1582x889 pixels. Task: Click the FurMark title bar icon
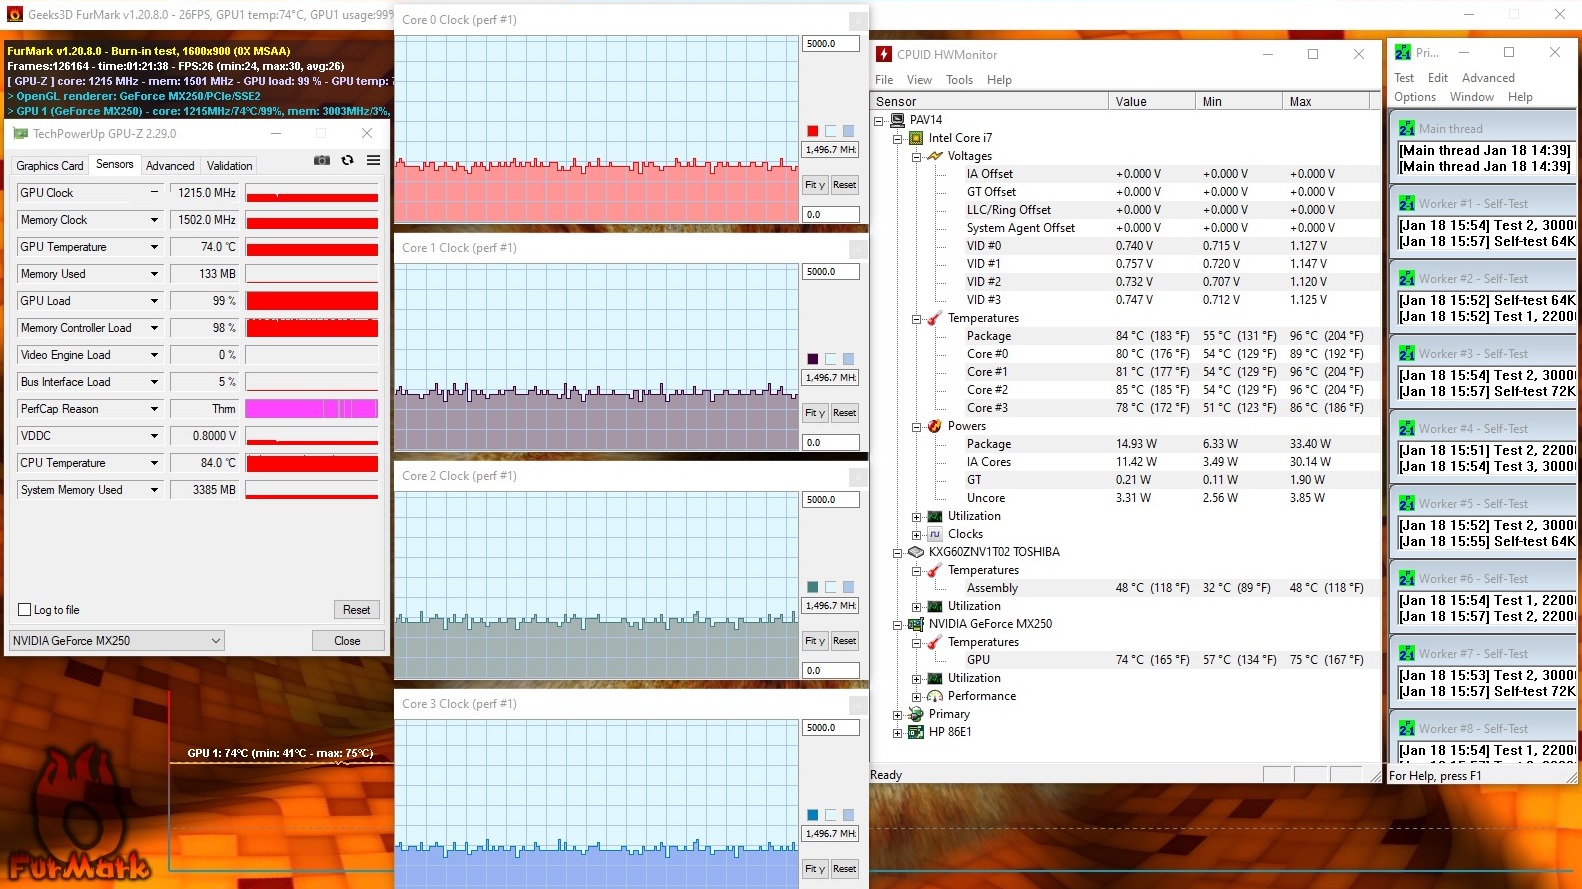pos(14,14)
